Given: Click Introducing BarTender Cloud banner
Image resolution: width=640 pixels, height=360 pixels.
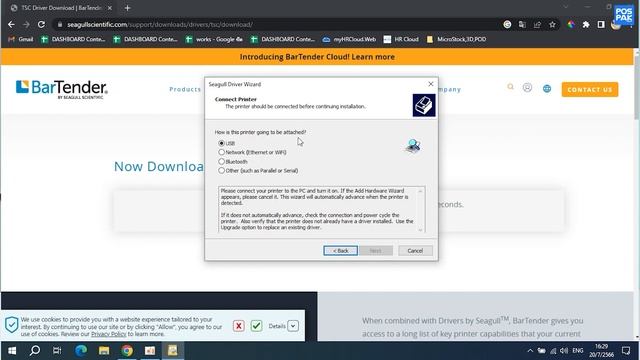Looking at the screenshot, I should click(317, 57).
